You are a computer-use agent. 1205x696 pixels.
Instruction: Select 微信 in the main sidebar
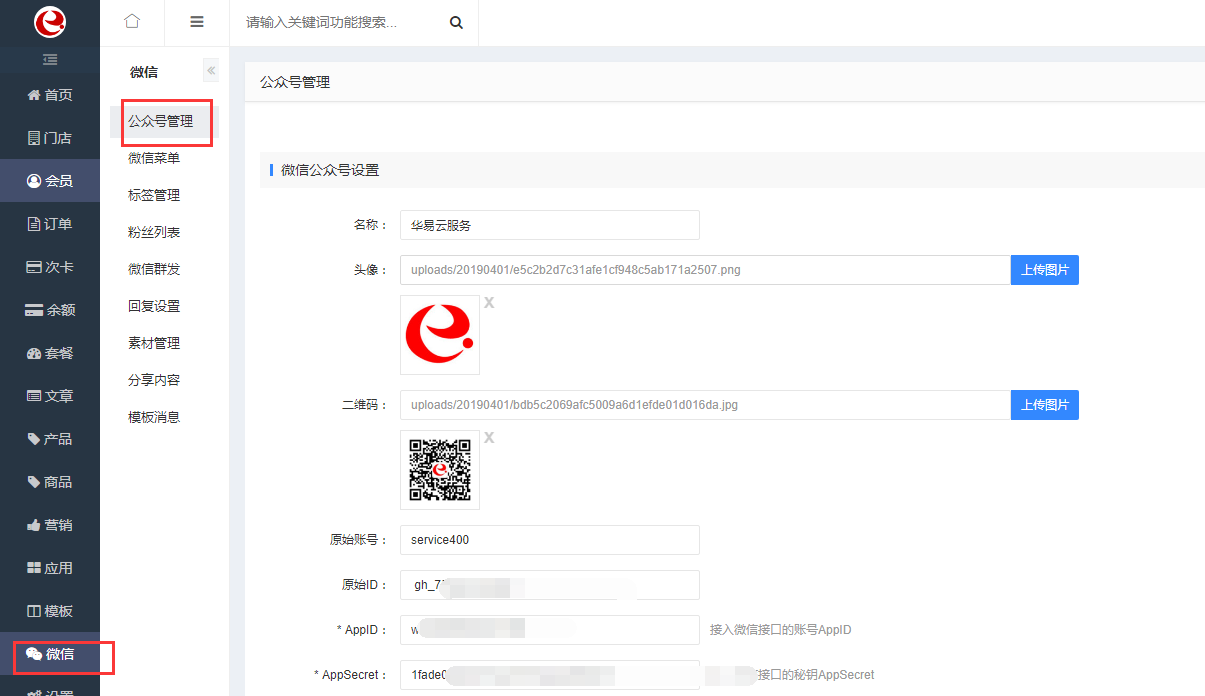click(x=50, y=654)
